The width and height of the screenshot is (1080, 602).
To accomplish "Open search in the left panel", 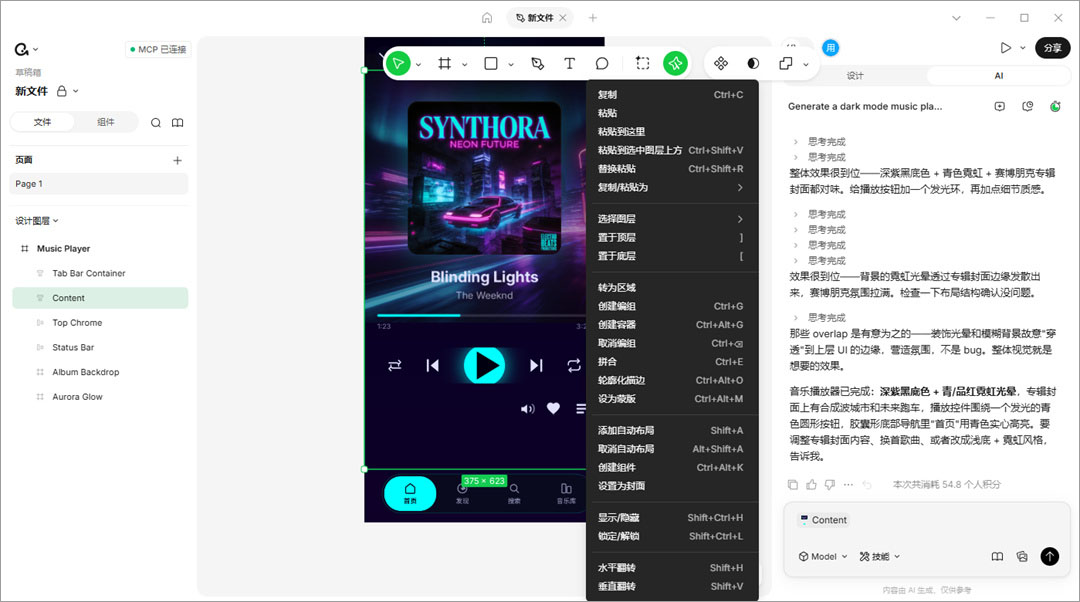I will coord(156,123).
